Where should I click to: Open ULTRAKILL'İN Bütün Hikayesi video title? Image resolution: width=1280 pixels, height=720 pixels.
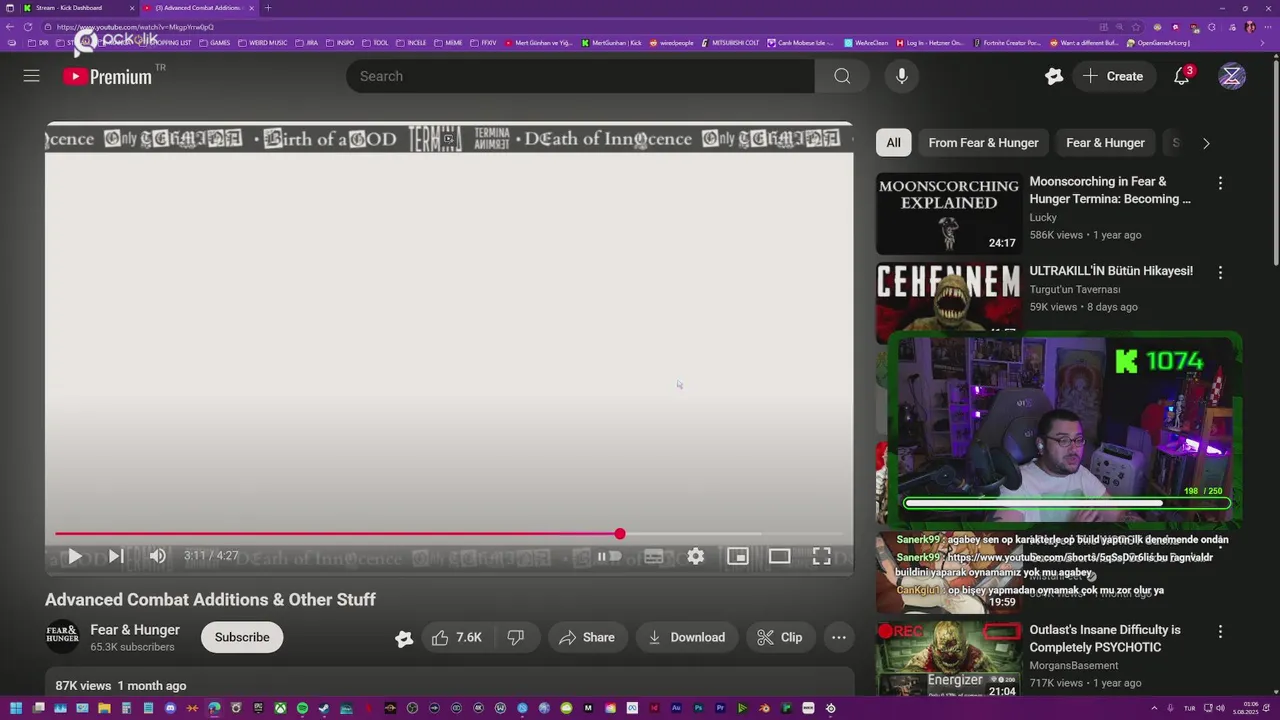click(1111, 271)
